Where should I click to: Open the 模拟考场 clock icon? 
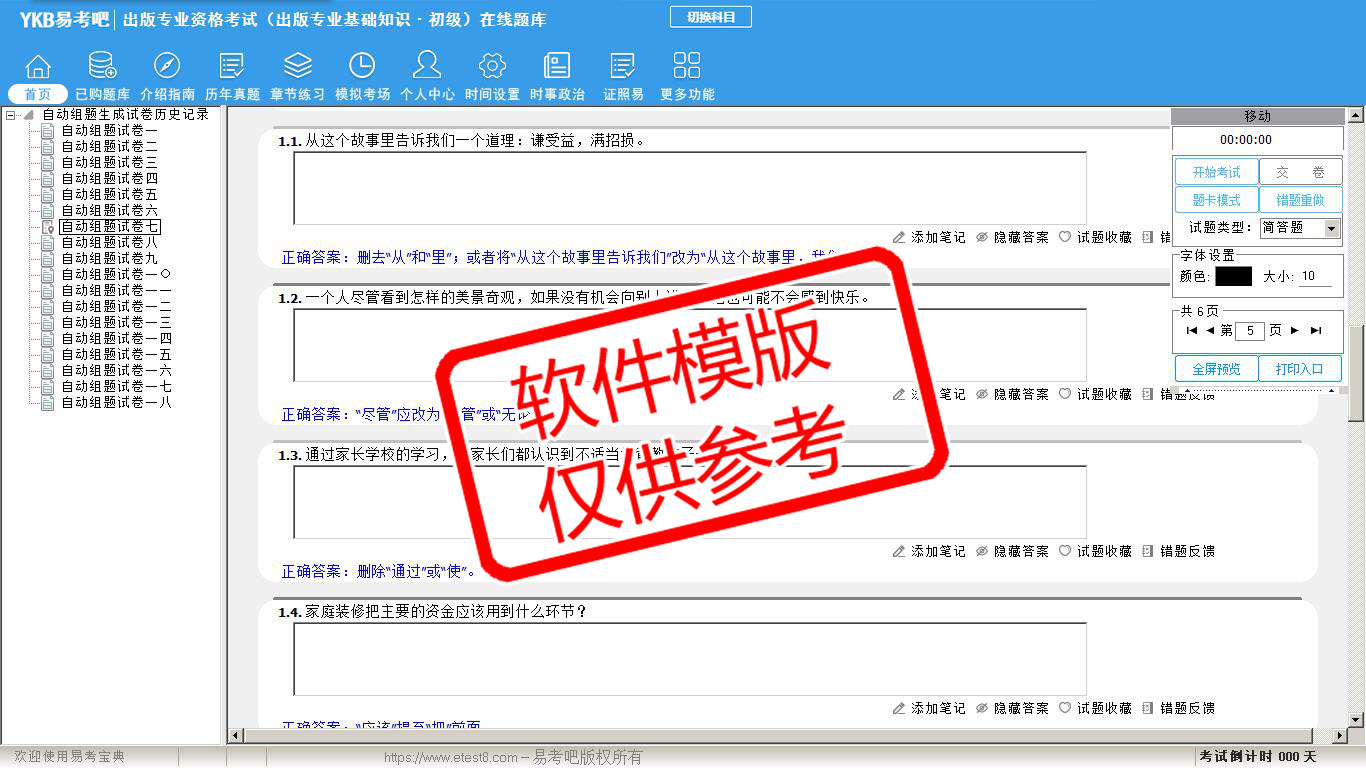tap(362, 67)
